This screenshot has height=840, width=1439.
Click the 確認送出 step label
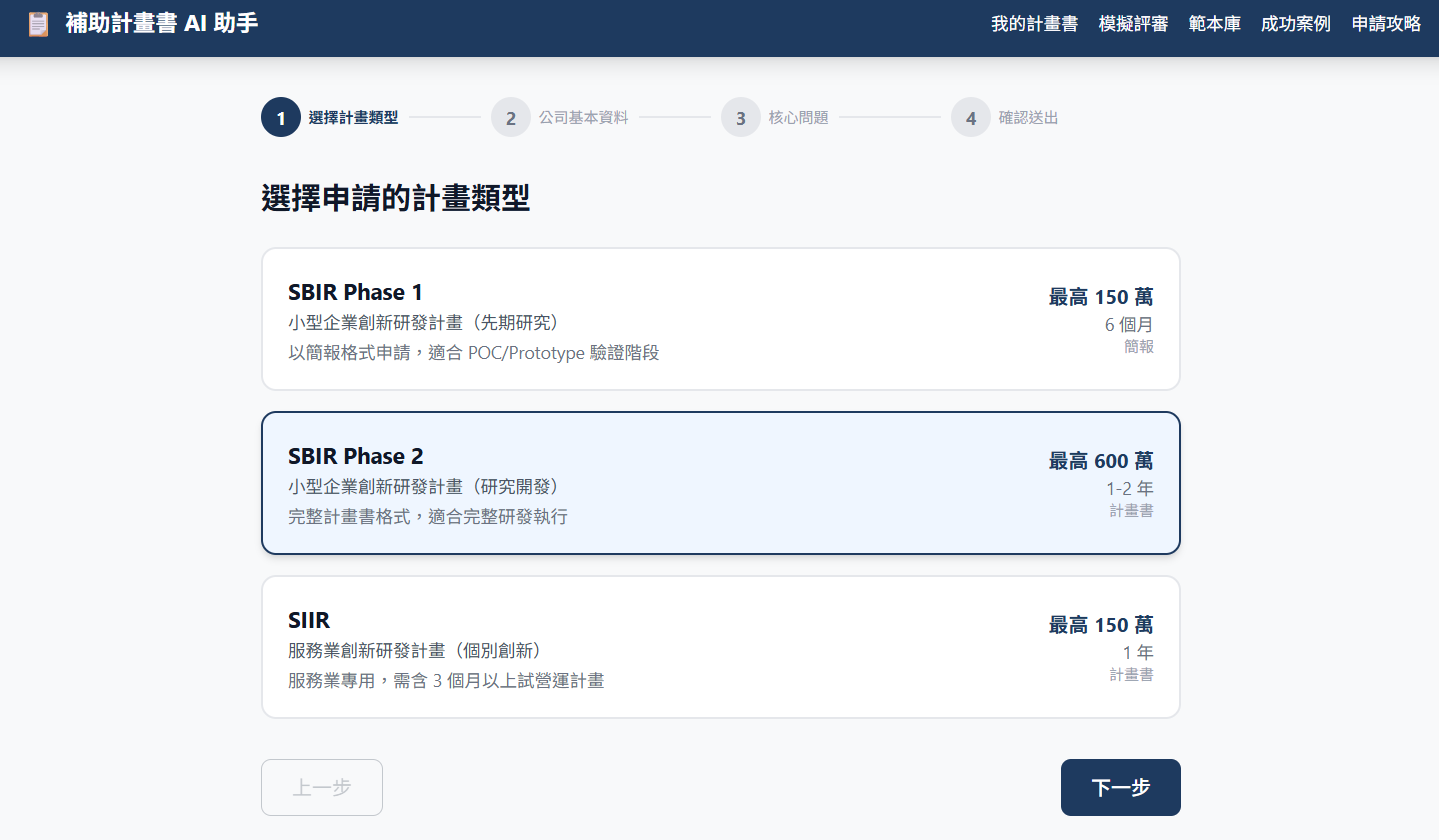[x=1028, y=118]
